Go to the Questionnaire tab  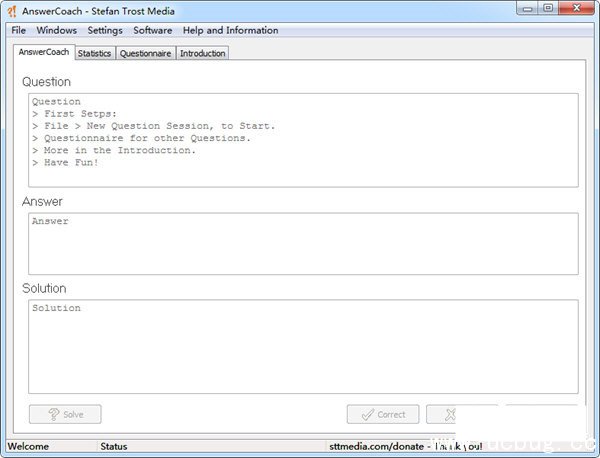point(145,53)
